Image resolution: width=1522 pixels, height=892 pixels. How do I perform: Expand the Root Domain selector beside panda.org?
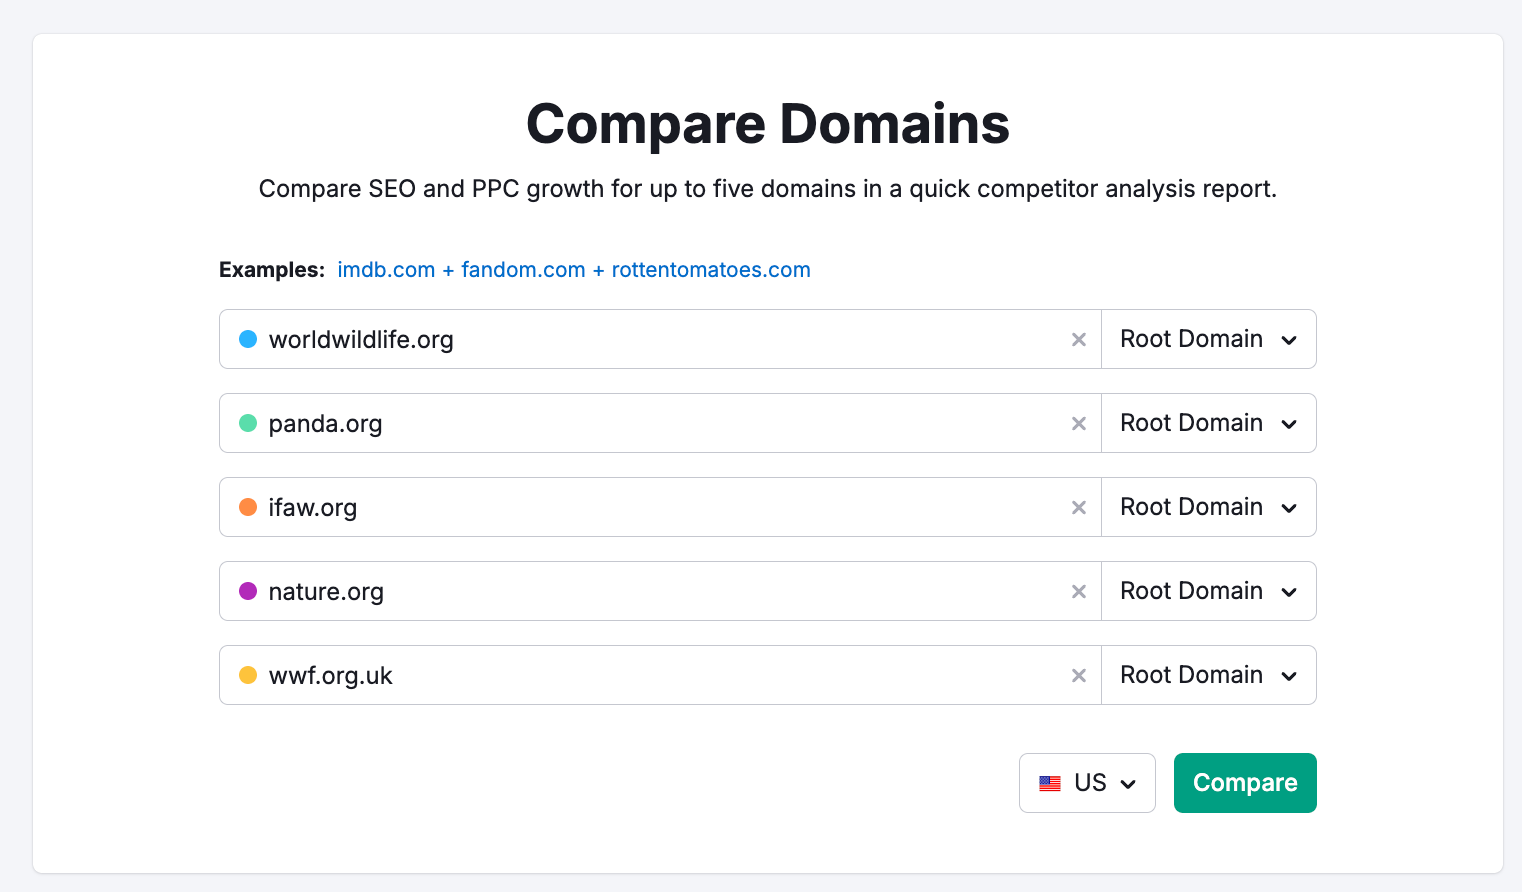pyautogui.click(x=1208, y=423)
